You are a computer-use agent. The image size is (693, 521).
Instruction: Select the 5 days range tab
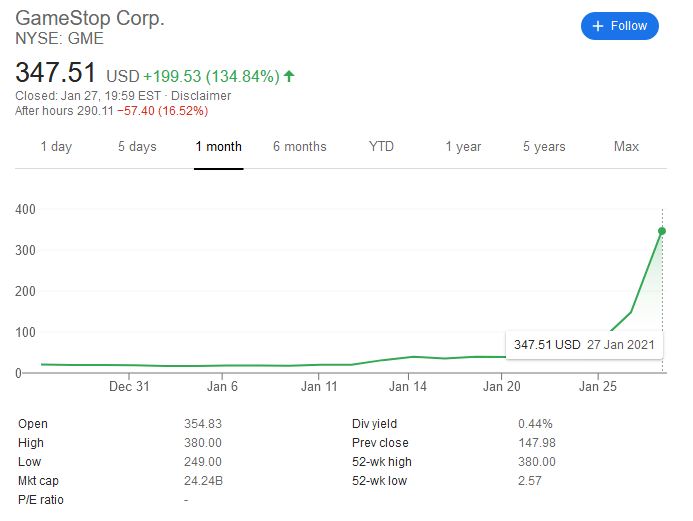coord(137,147)
